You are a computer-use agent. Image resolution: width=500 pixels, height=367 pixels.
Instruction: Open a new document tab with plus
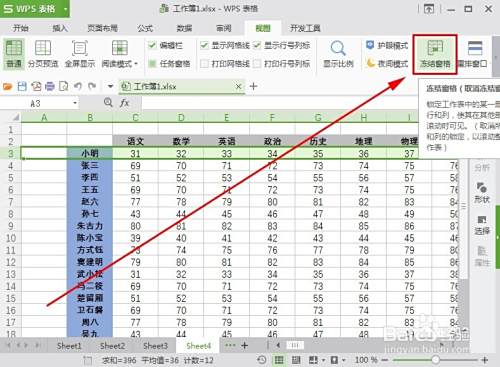[253, 86]
